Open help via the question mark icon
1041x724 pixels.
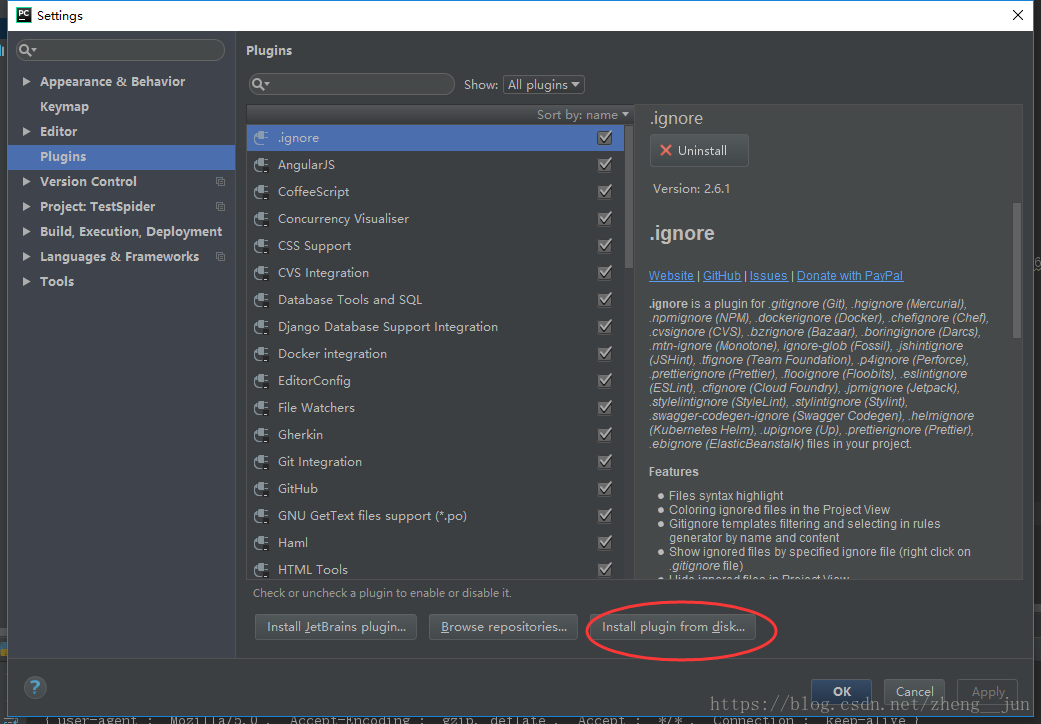click(x=35, y=687)
